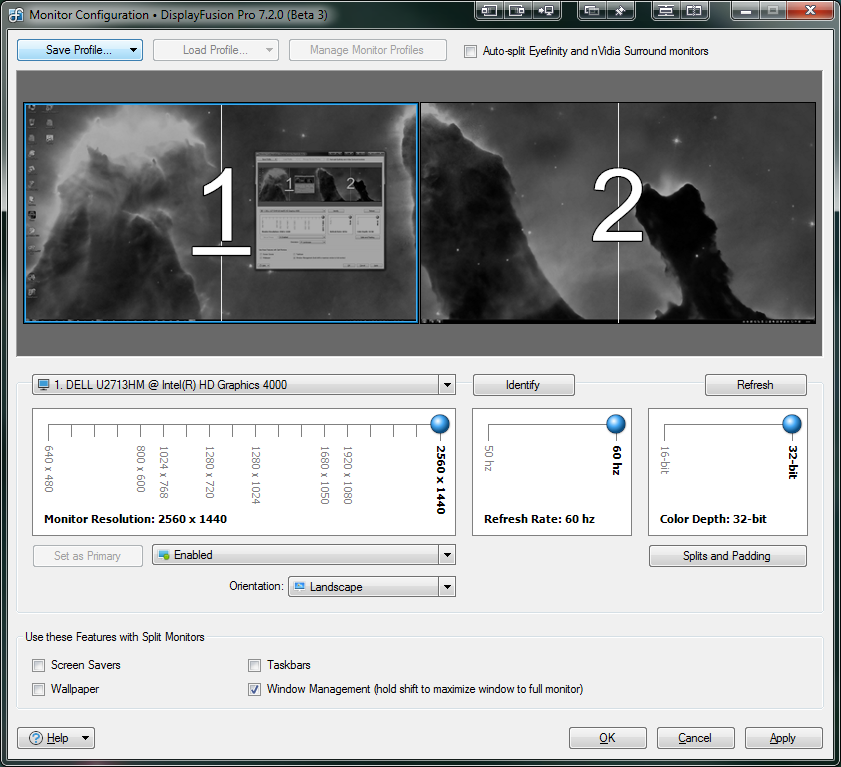Open Splits and Padding settings
The image size is (841, 767).
click(x=727, y=556)
